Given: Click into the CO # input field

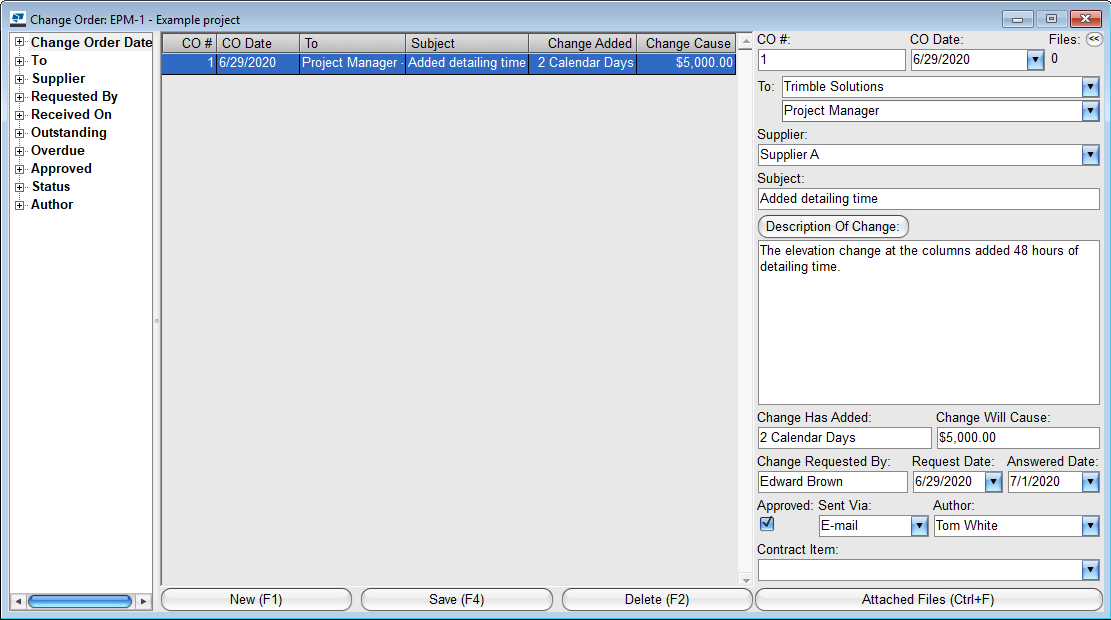Looking at the screenshot, I should [x=831, y=60].
